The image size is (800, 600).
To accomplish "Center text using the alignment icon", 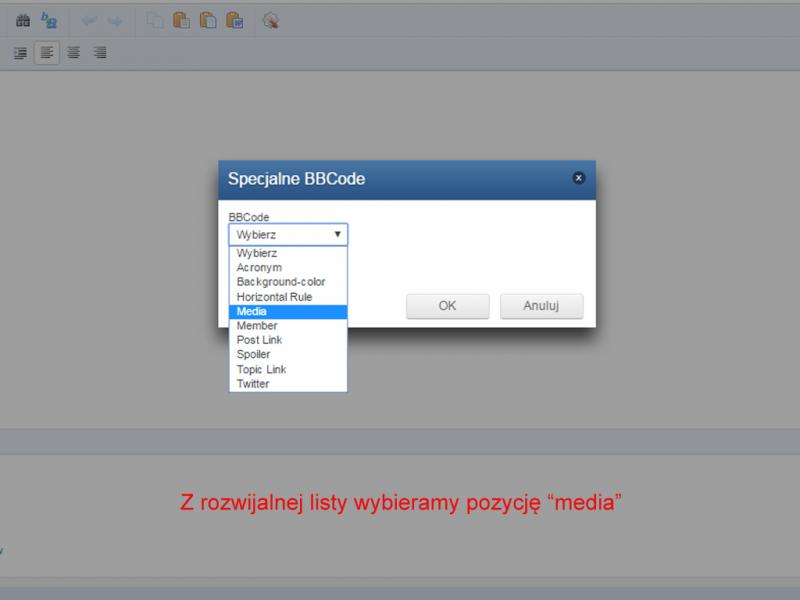I will point(73,53).
